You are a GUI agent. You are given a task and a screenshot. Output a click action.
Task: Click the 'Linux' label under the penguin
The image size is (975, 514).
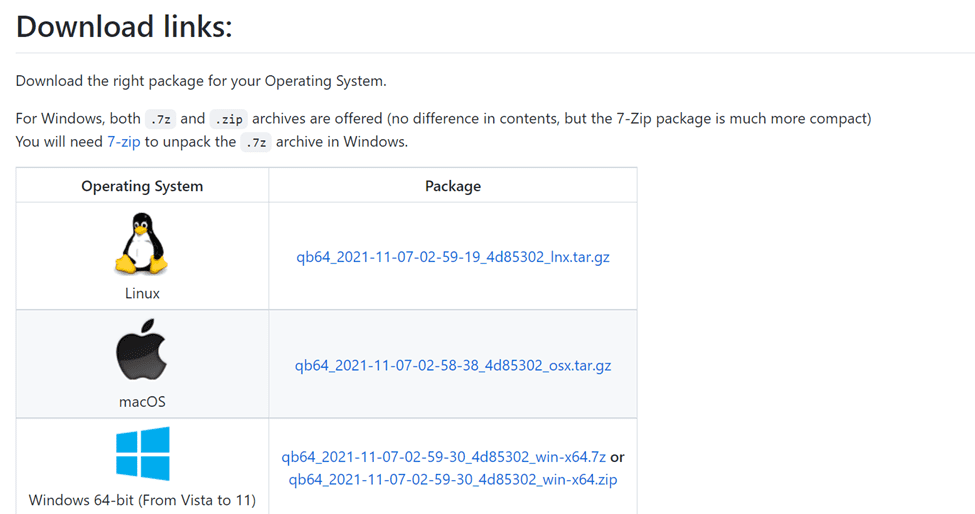click(x=142, y=293)
